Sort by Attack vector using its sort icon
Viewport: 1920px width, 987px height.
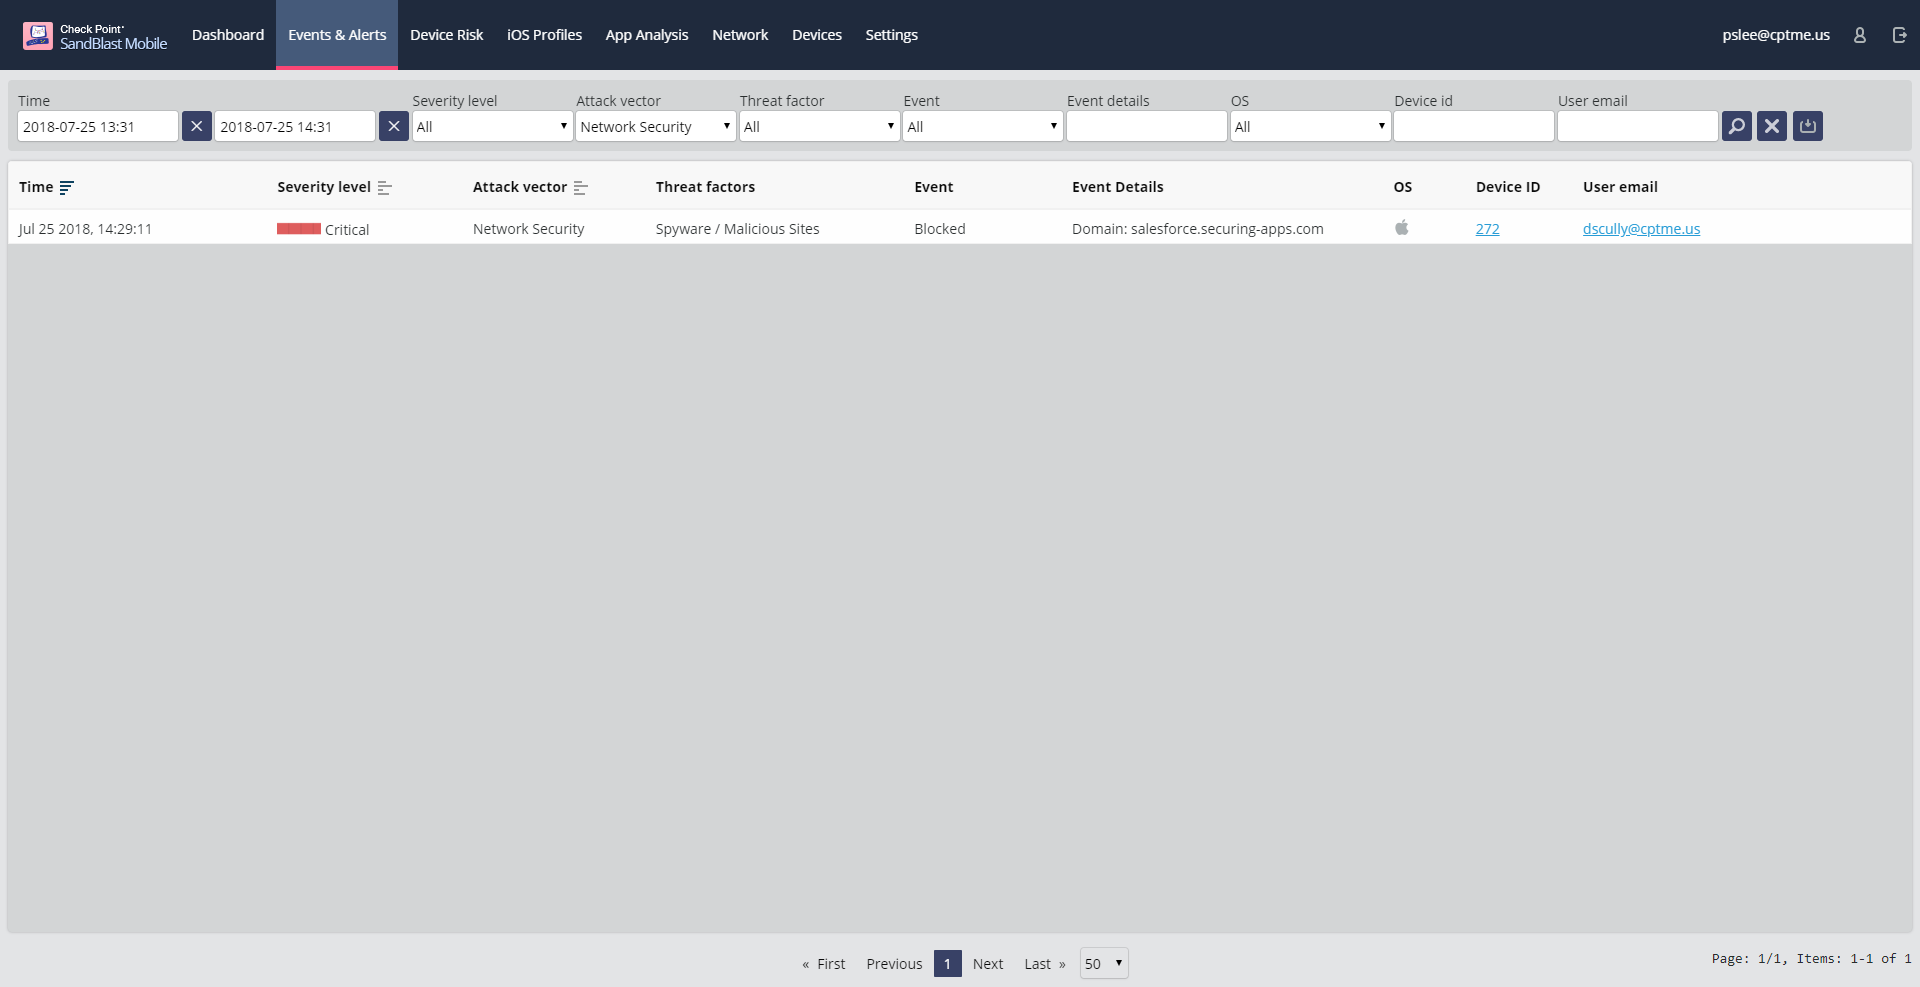tap(581, 188)
